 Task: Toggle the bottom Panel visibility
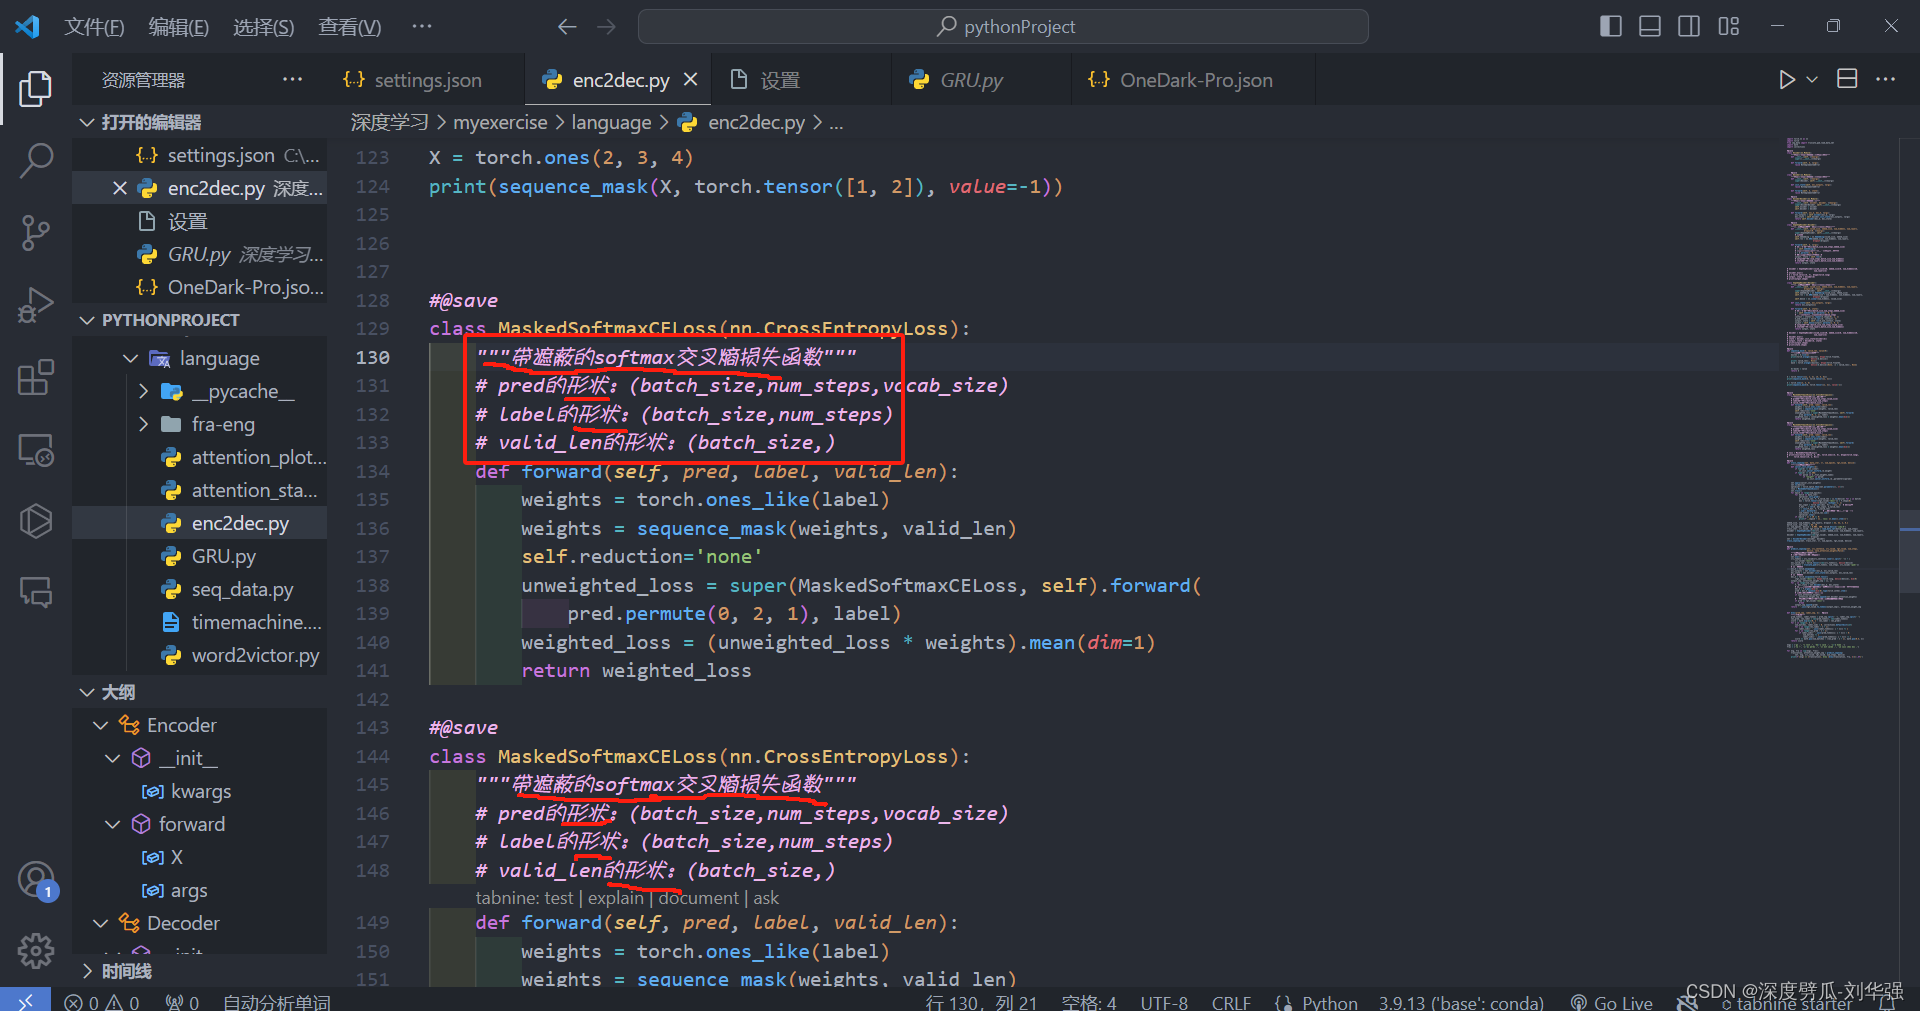(1649, 26)
